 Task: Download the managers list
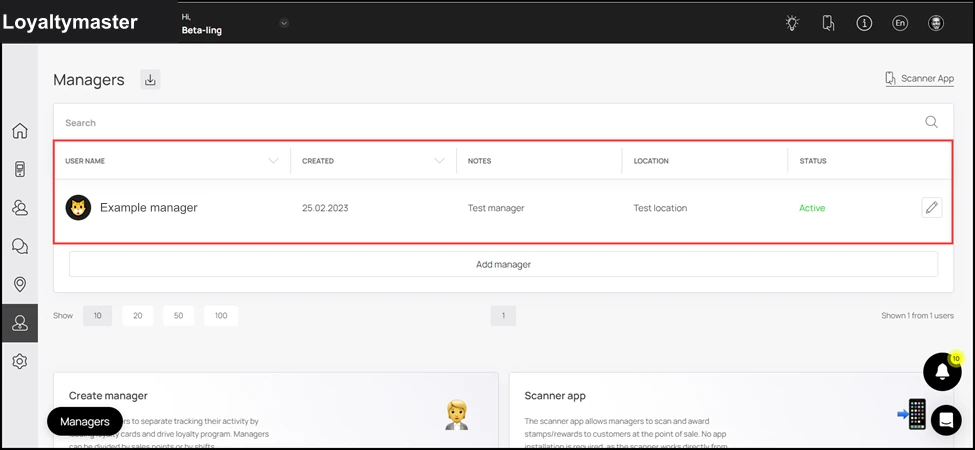[150, 80]
